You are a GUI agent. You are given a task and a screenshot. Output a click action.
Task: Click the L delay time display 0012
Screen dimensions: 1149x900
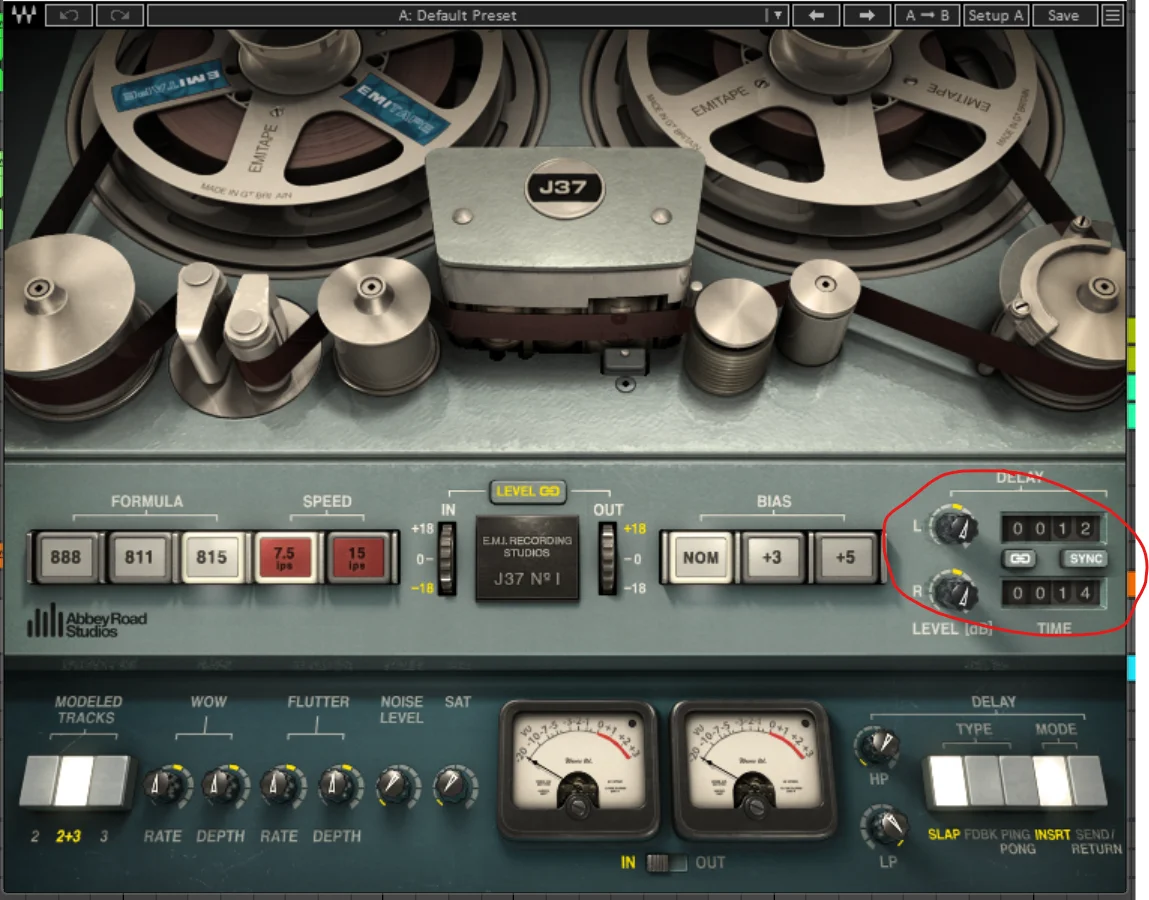1052,528
